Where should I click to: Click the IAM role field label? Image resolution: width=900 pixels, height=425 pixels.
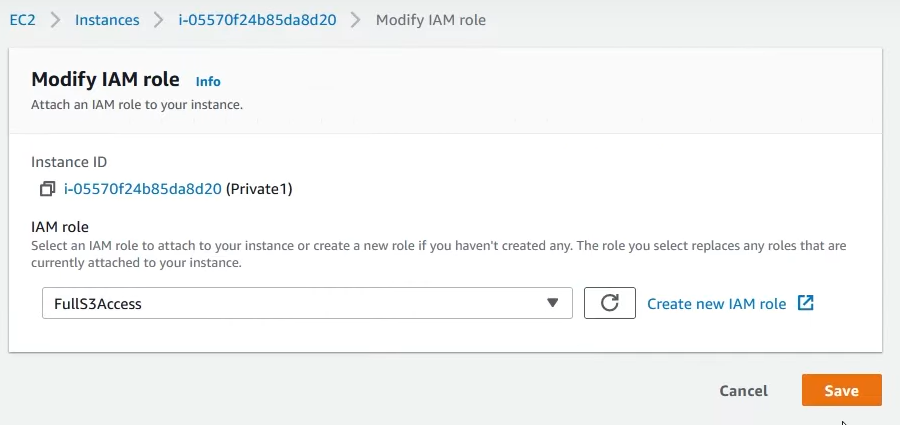(60, 227)
